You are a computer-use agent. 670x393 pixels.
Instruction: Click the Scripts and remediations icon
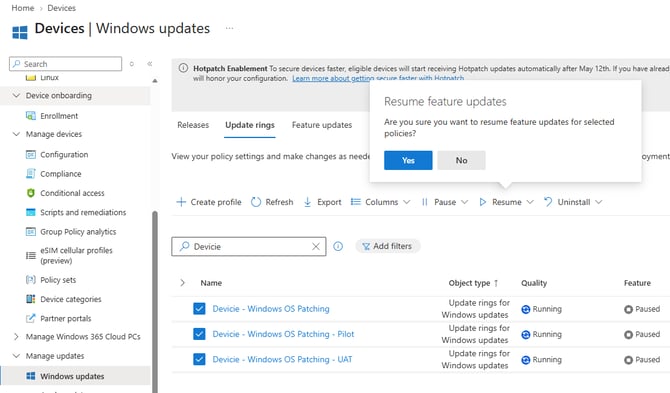31,212
